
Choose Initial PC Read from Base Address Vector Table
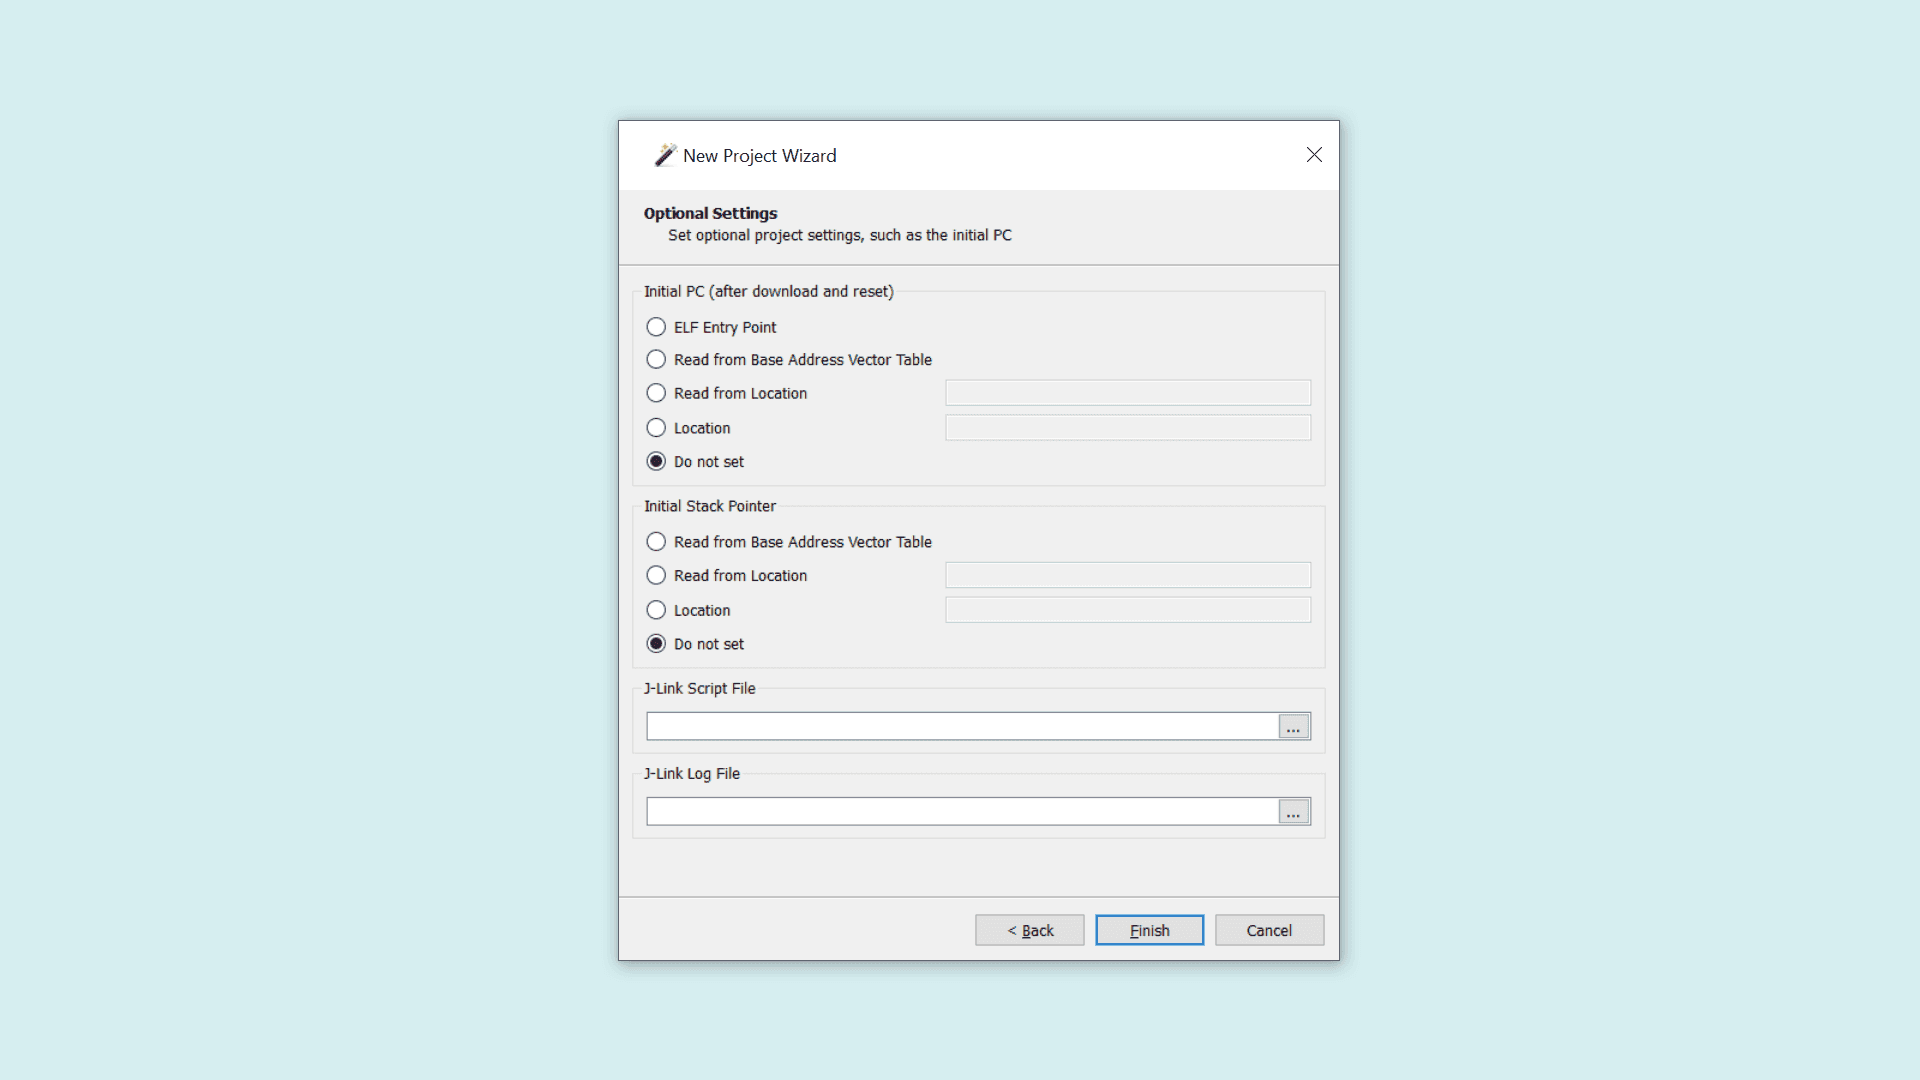(x=656, y=359)
